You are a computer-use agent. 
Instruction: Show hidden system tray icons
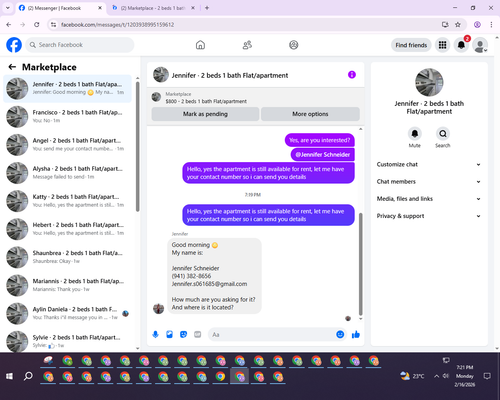tap(436, 376)
